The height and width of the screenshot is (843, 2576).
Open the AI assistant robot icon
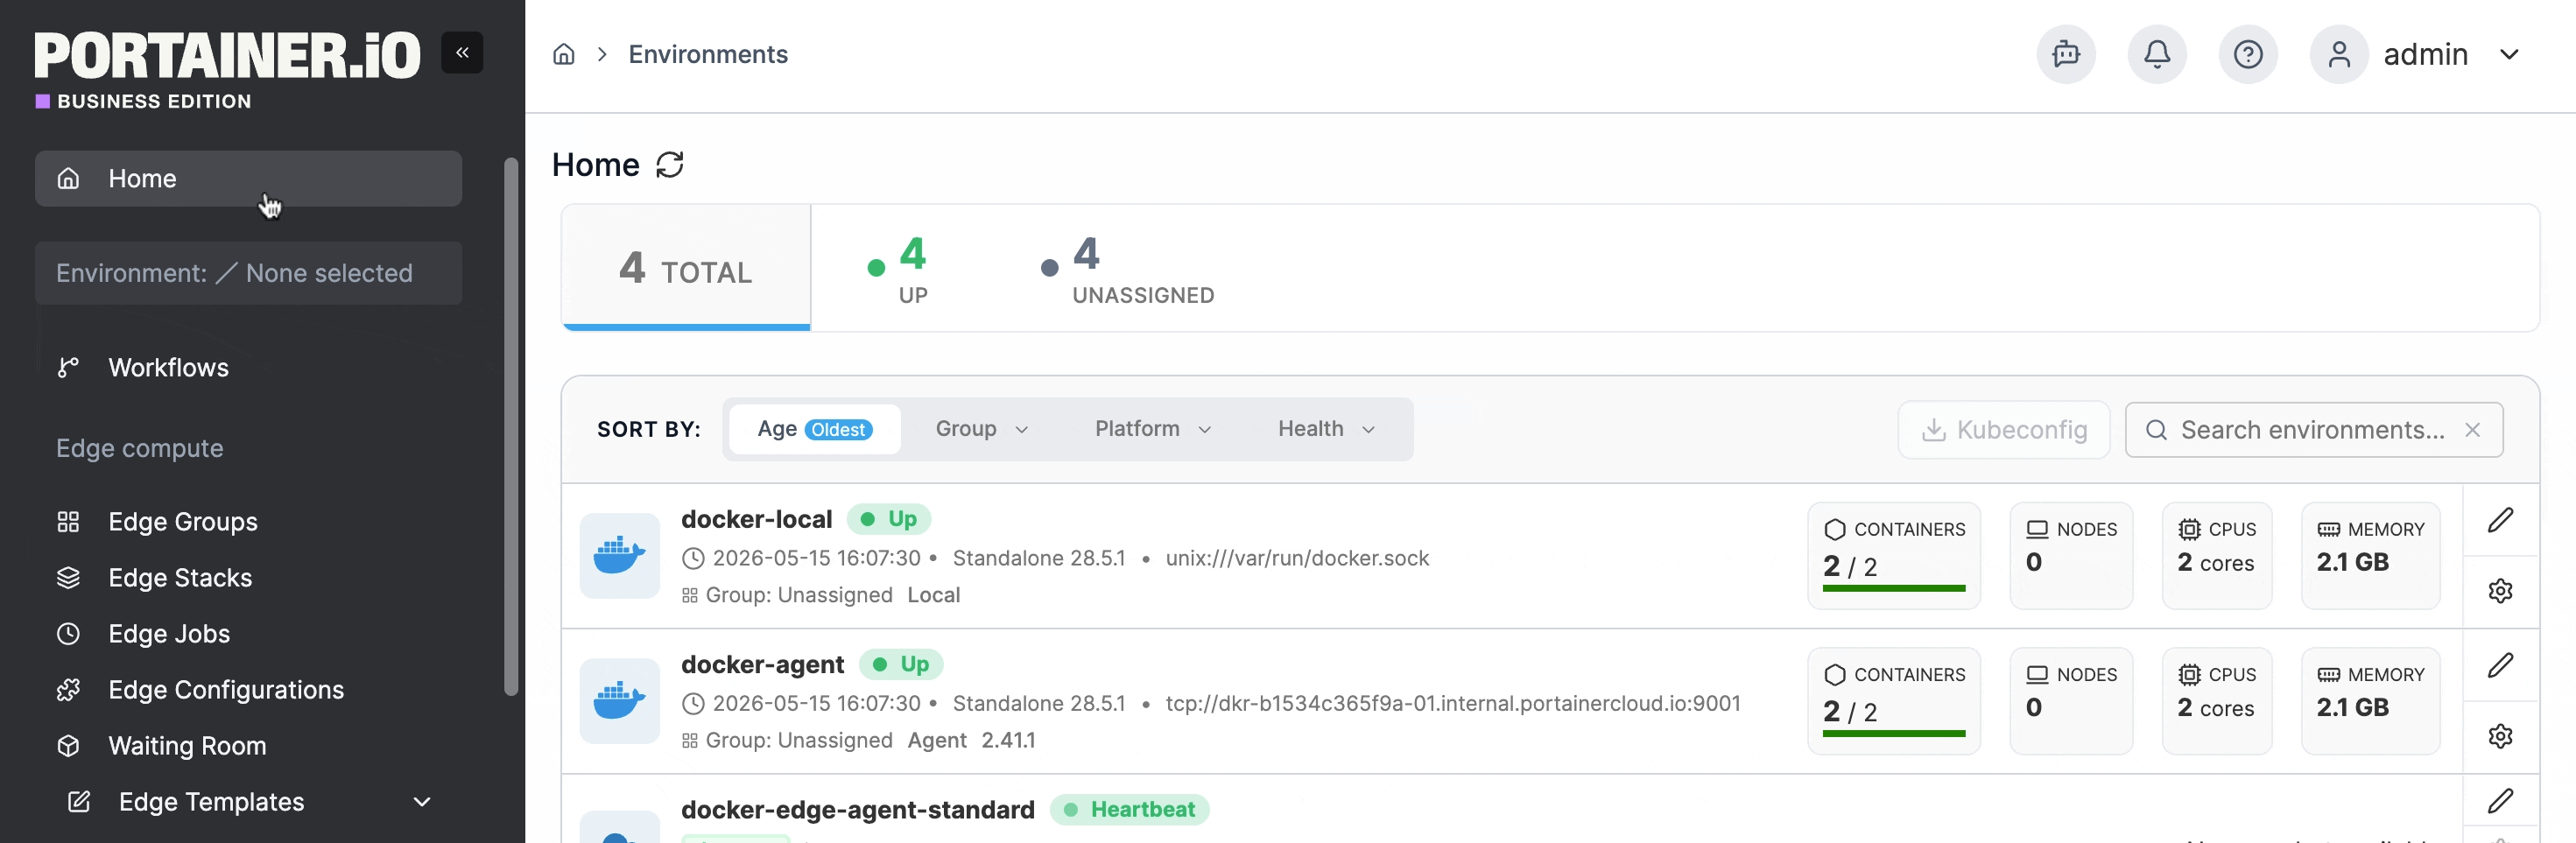point(2066,54)
